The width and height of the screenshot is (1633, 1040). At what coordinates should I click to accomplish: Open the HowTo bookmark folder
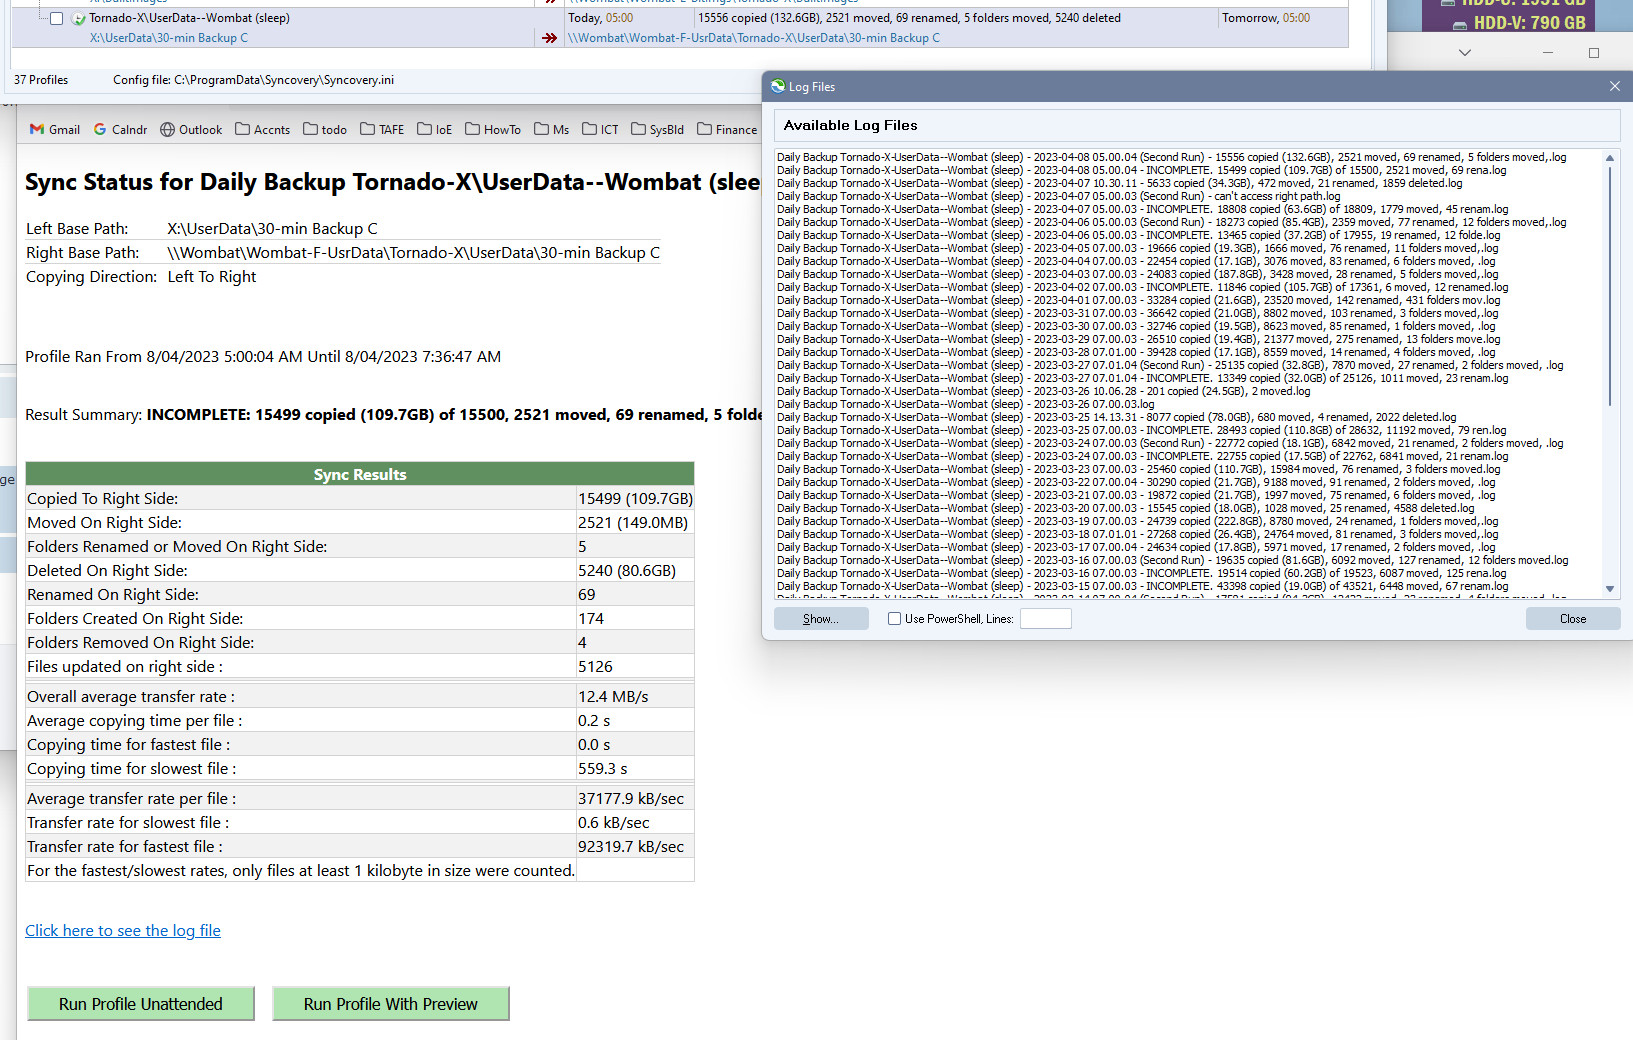pyautogui.click(x=493, y=129)
